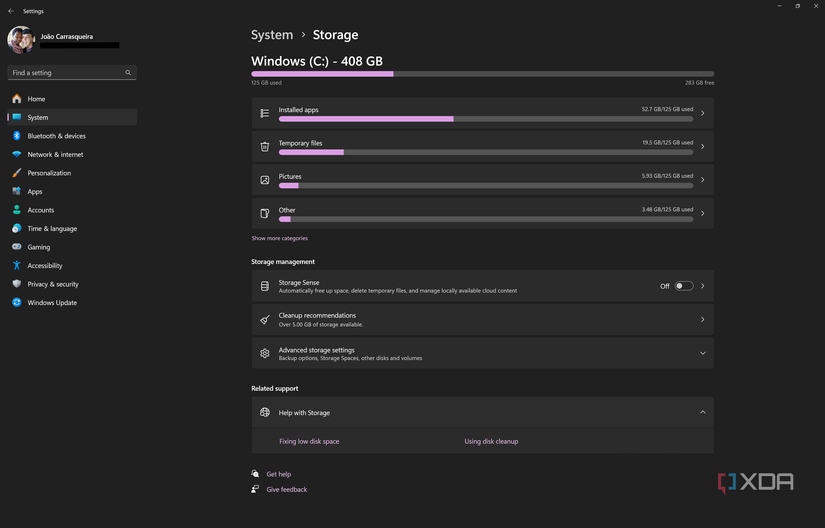Viewport: 825px width, 528px height.
Task: Open the user profile picture
Action: 21,40
